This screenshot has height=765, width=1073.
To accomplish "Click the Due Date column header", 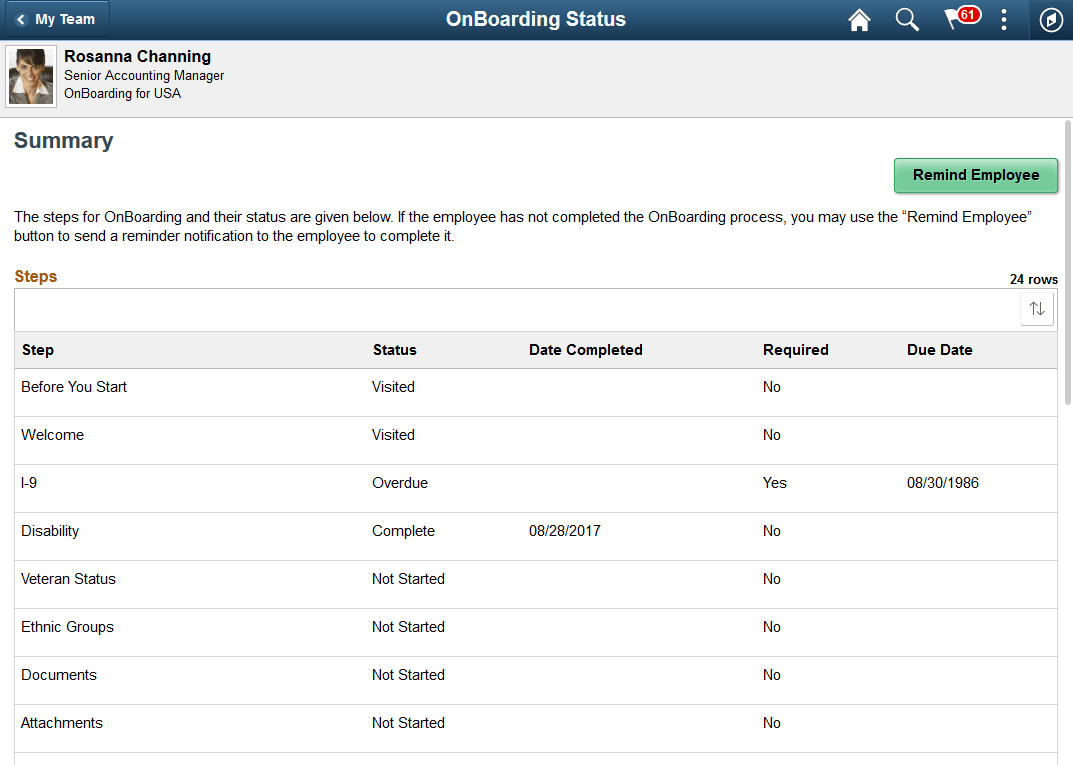I will click(x=939, y=350).
